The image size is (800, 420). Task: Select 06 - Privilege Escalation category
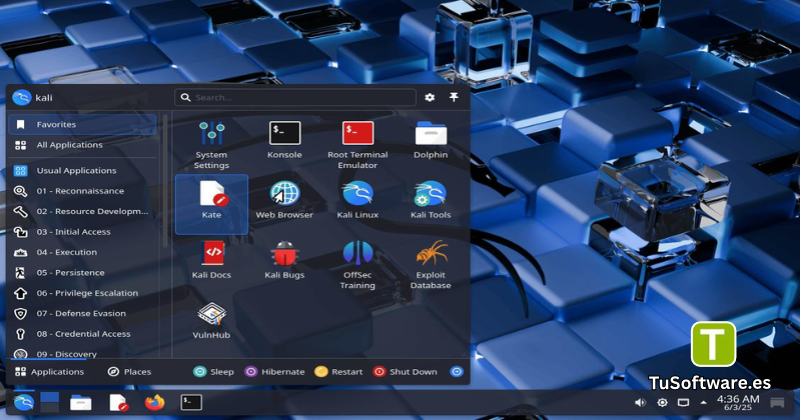[82, 293]
